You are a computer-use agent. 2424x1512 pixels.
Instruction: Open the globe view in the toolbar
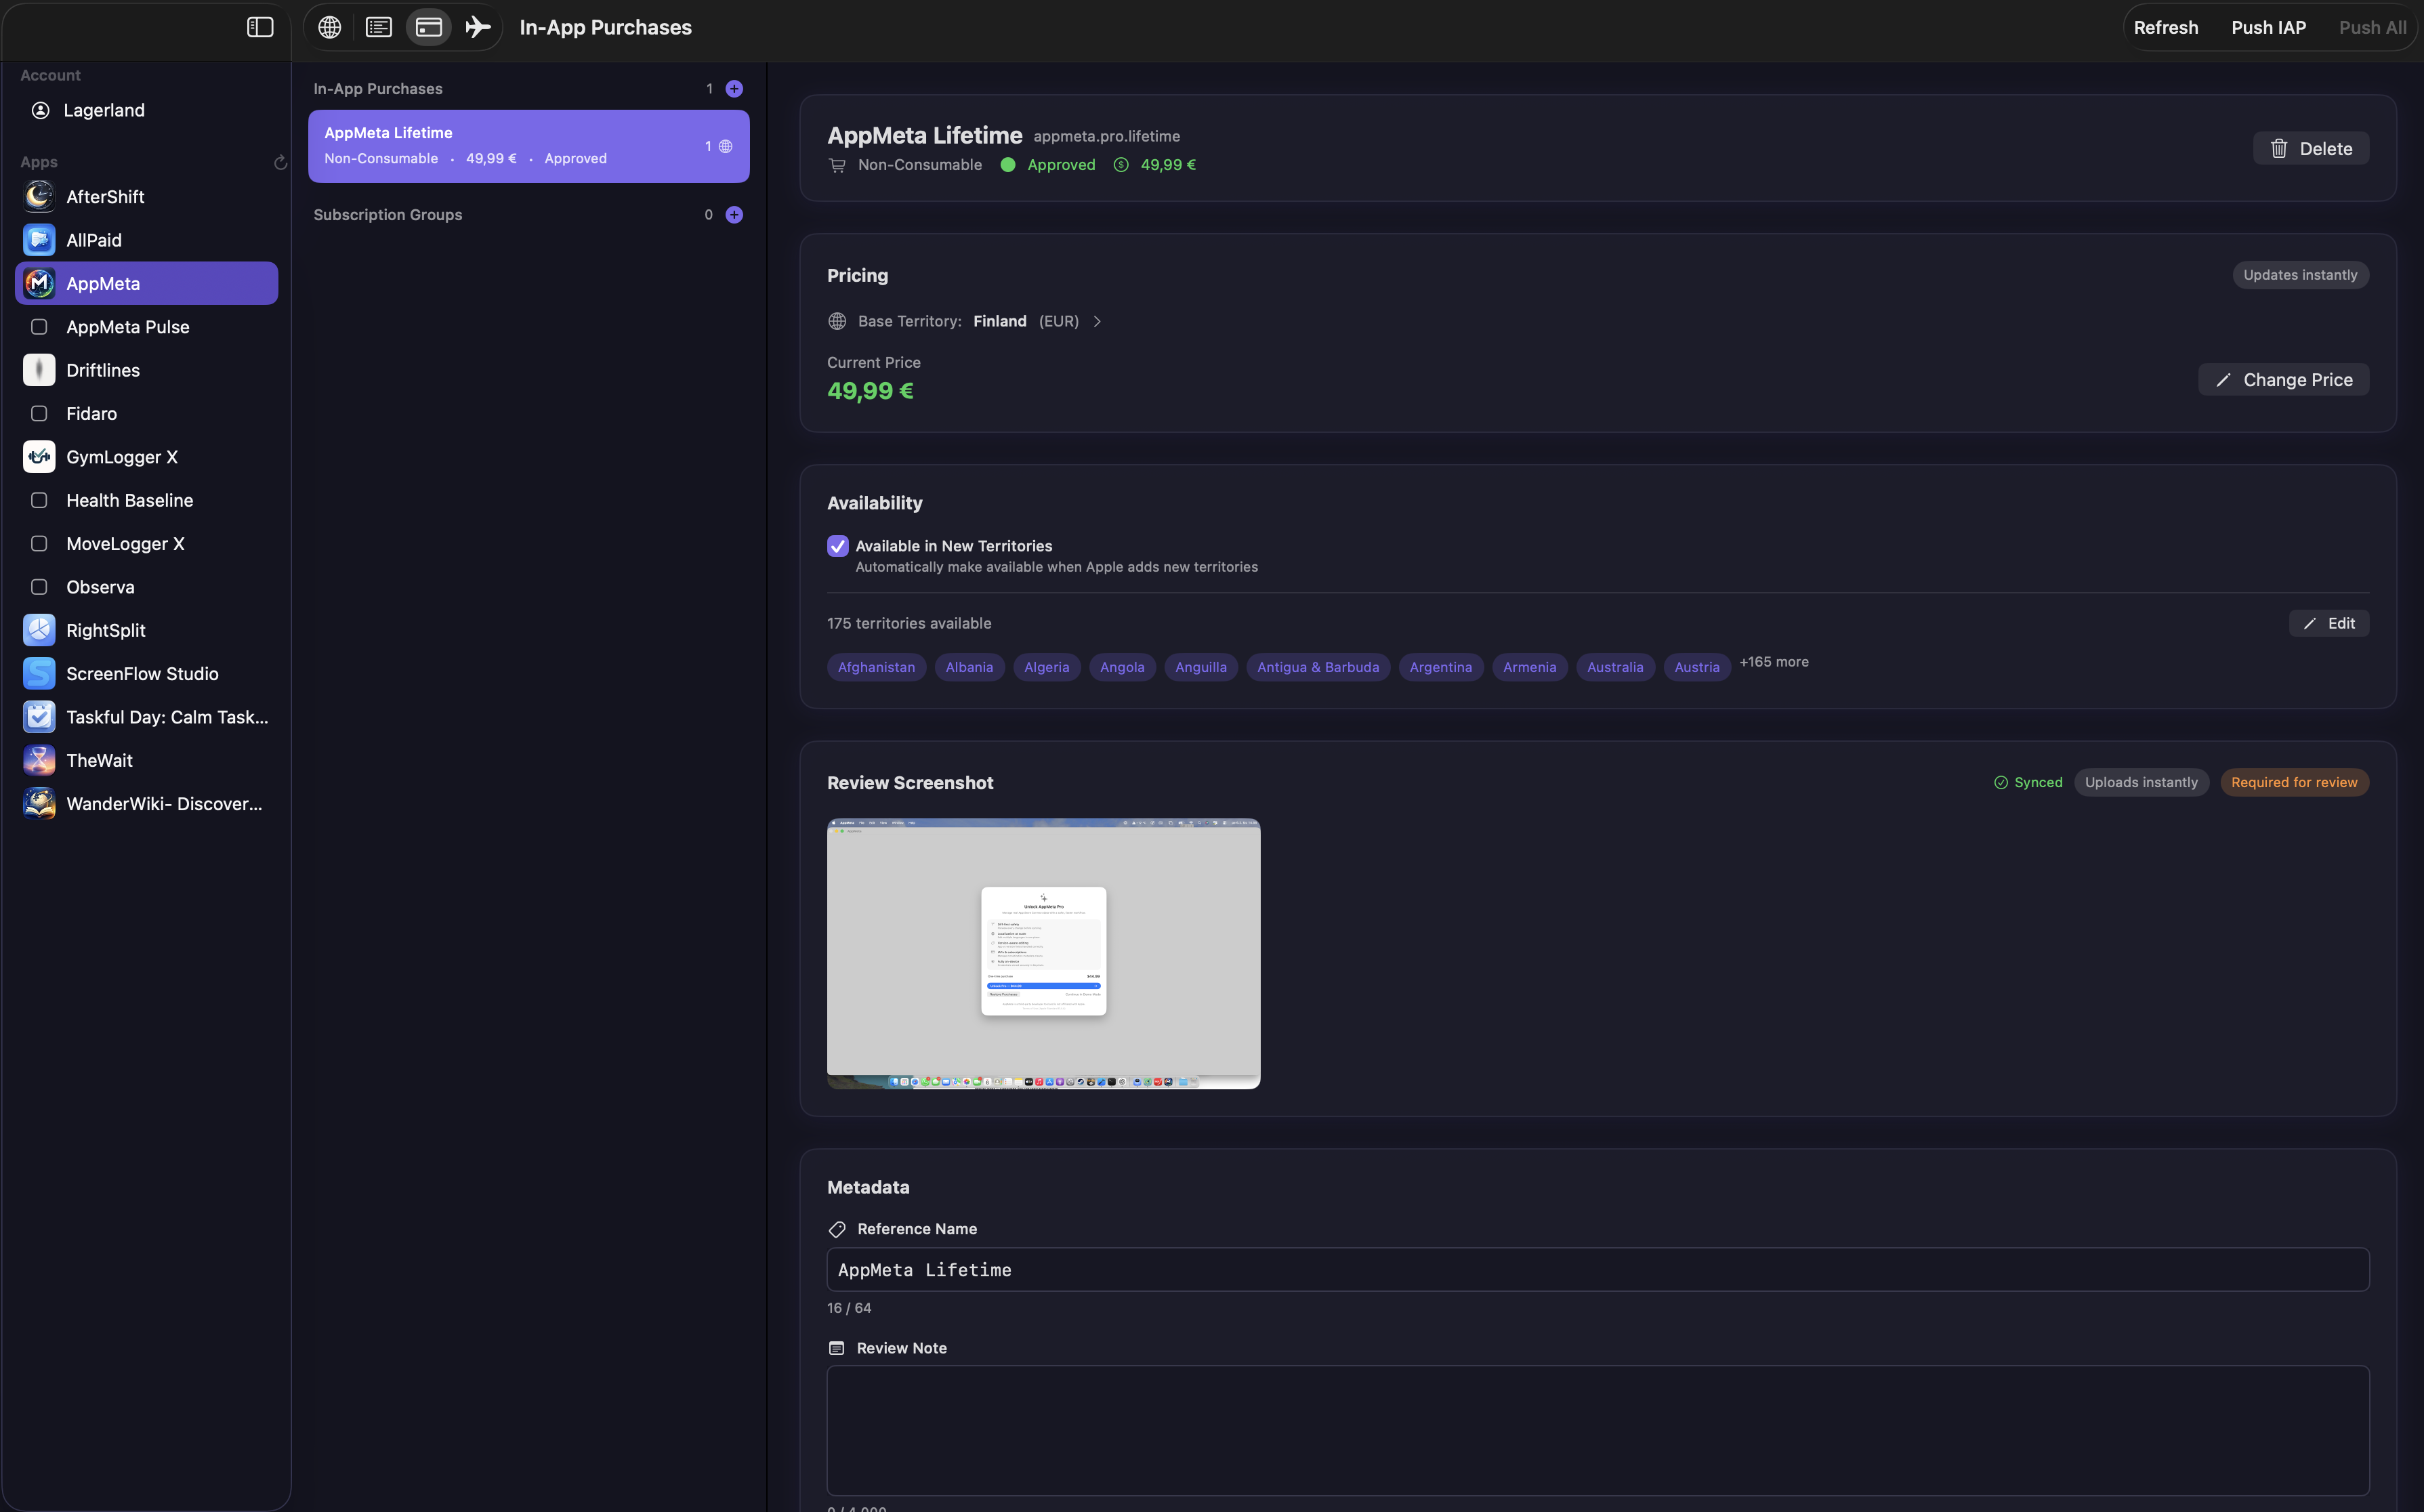pyautogui.click(x=329, y=27)
